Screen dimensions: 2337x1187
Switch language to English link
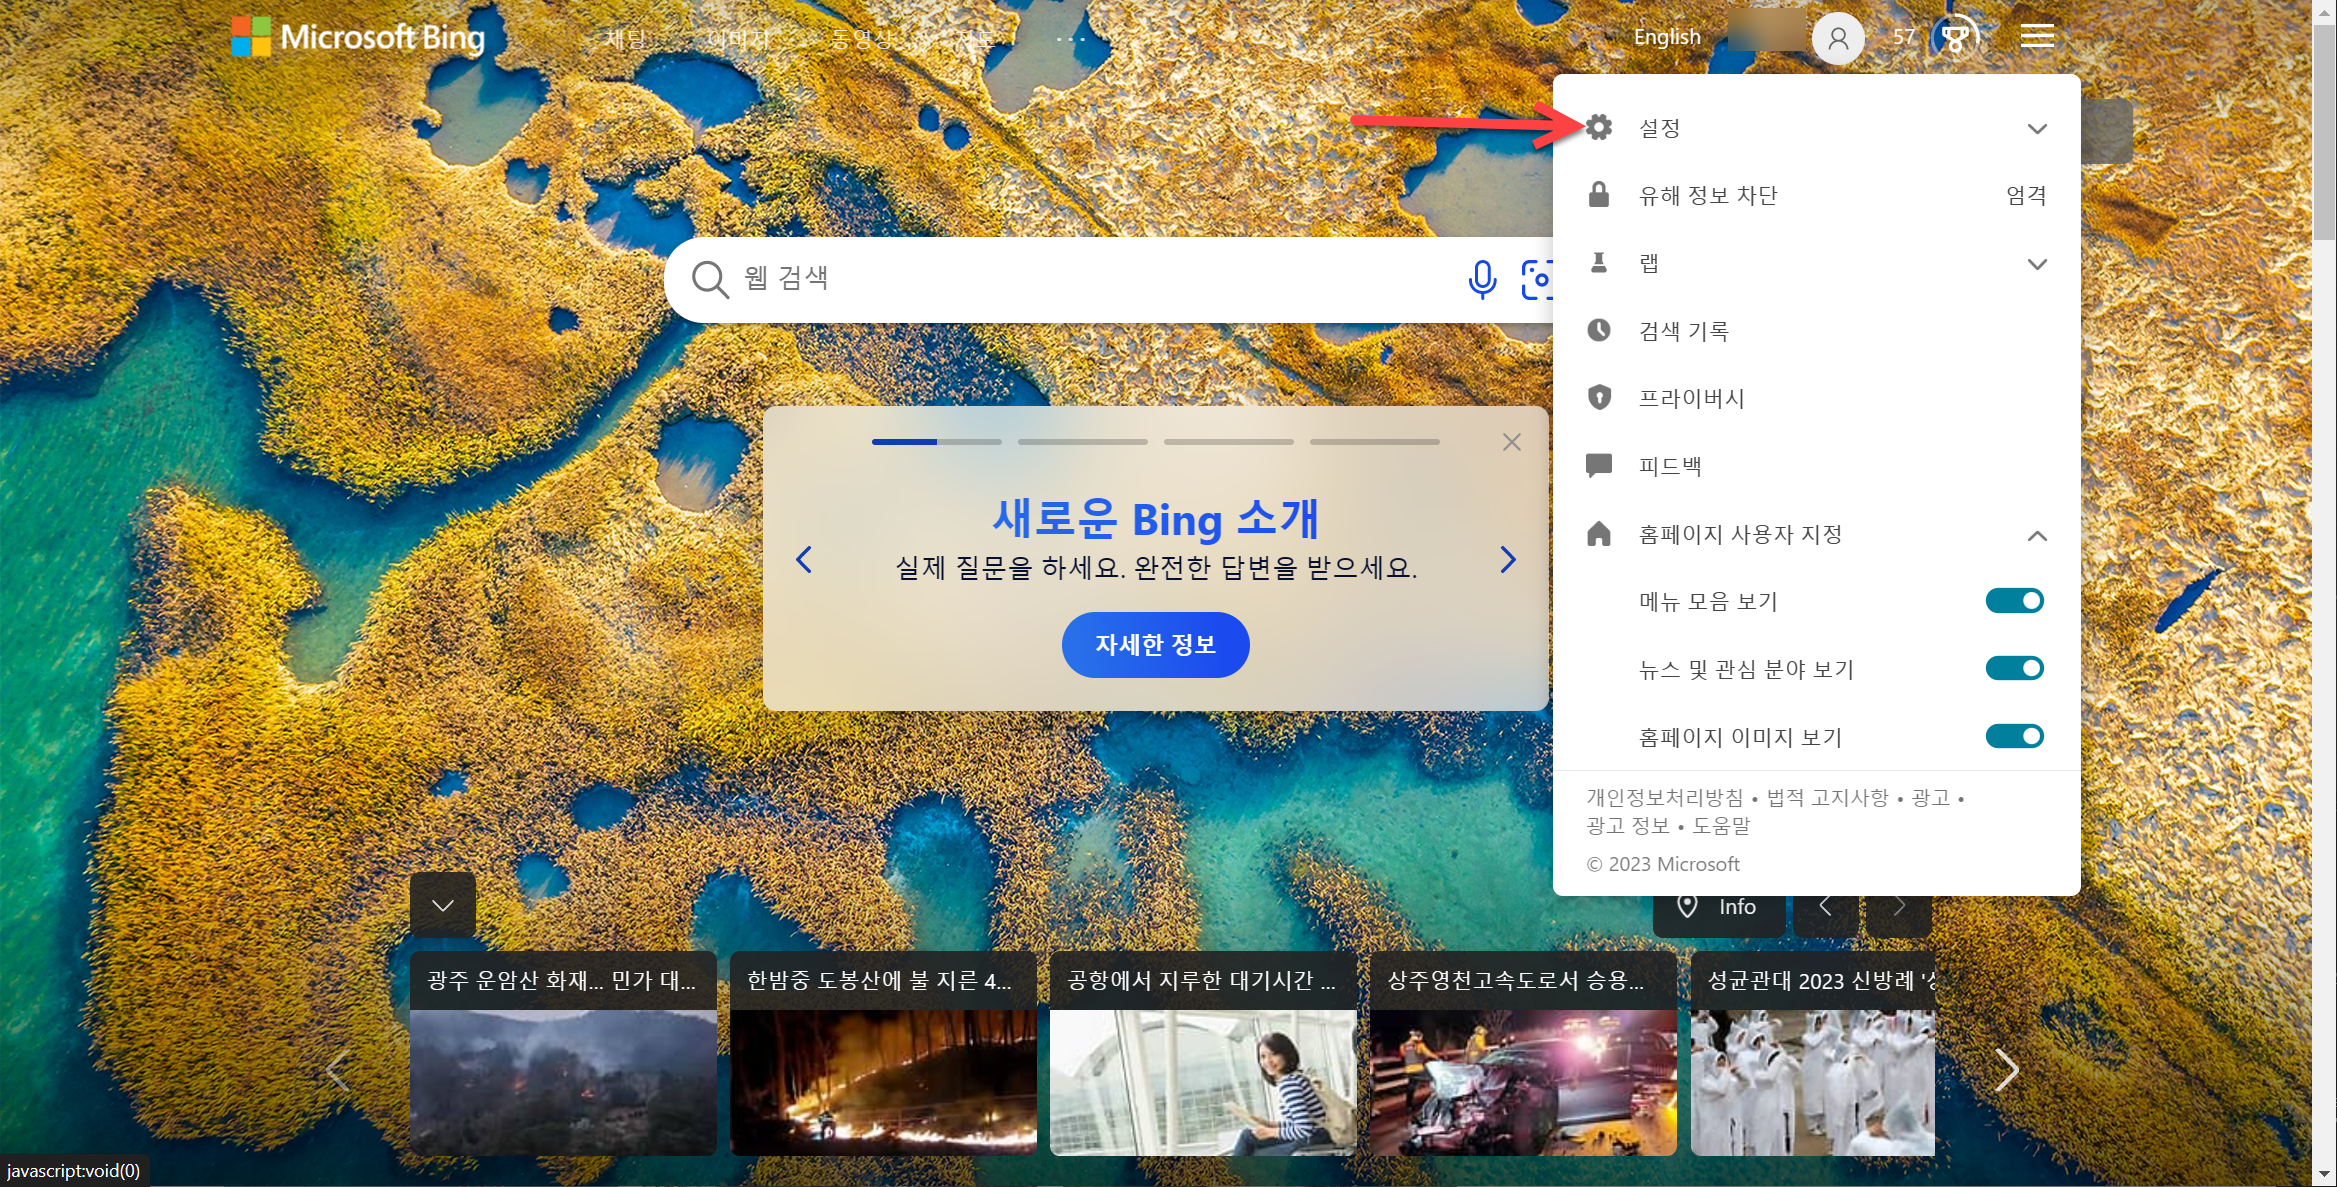pos(1666,37)
